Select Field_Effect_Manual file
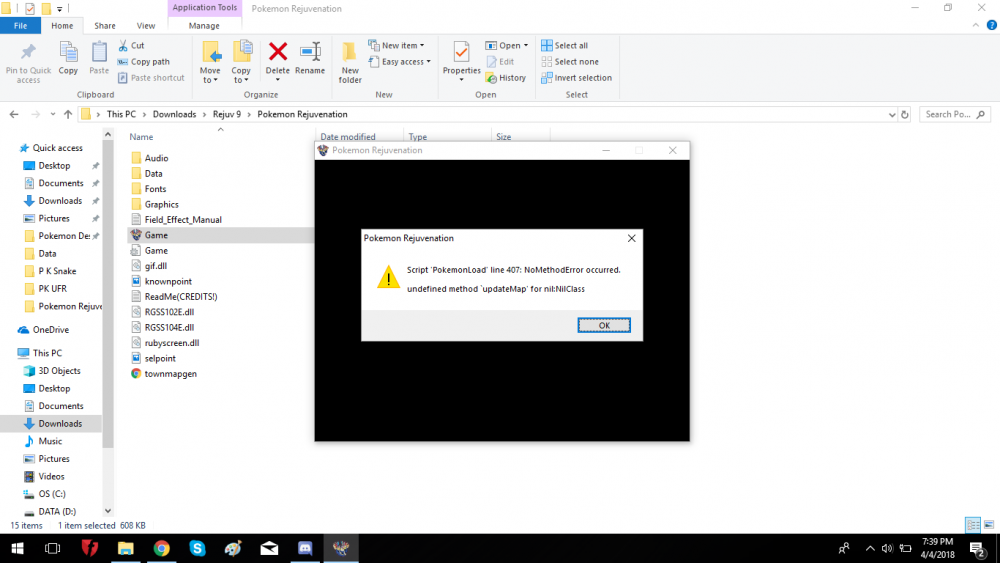 point(183,219)
